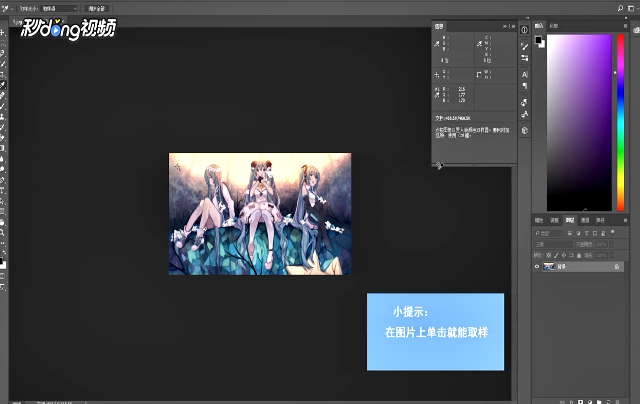Open the 3D panel cube dock icon
Screen dimensions: 640x404
point(524,130)
